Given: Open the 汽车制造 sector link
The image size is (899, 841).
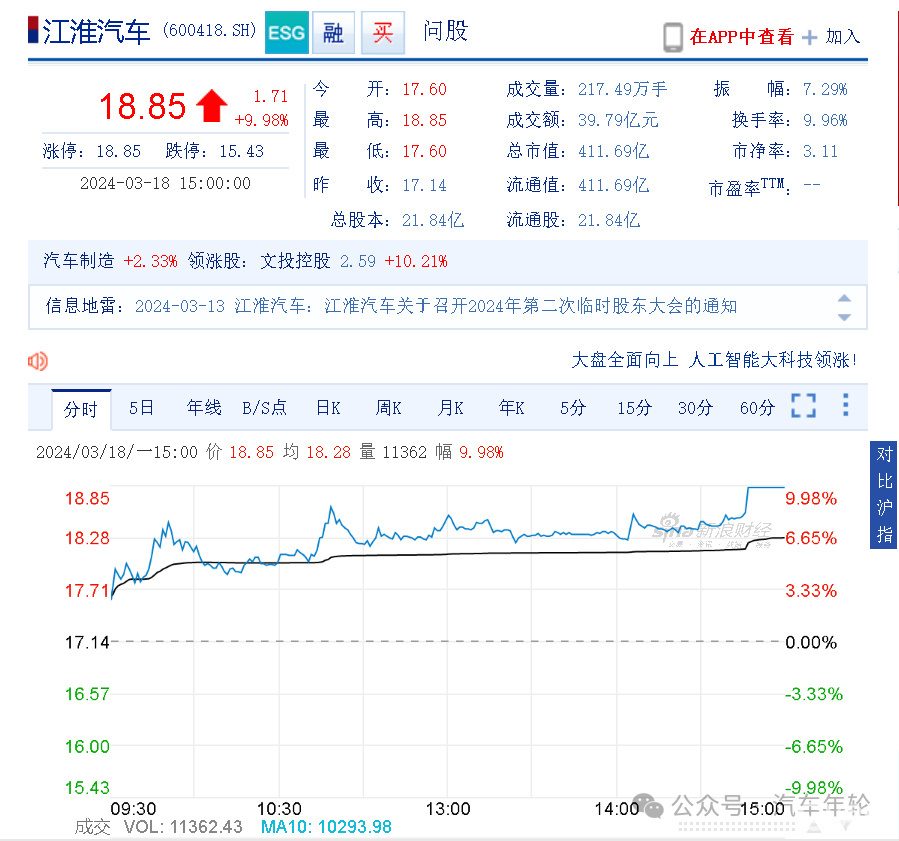Looking at the screenshot, I should (x=79, y=261).
